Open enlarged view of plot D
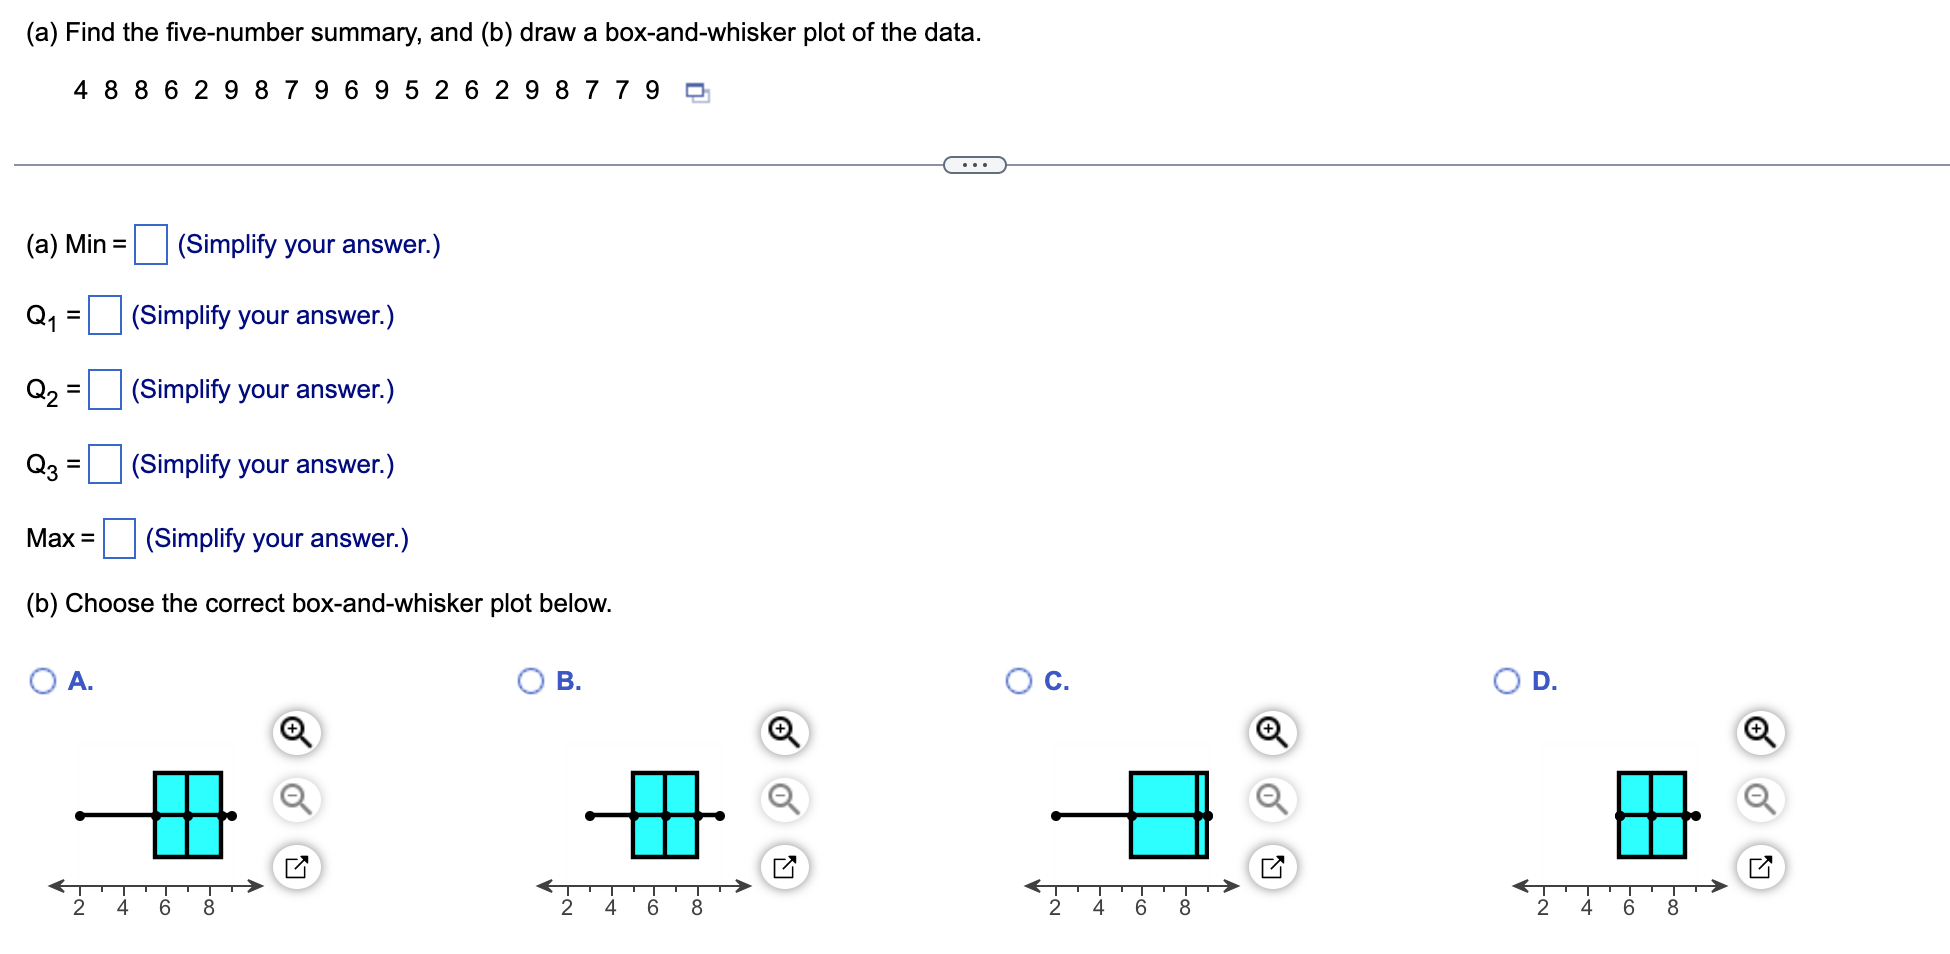Viewport: 1950px width, 954px height. (x=1759, y=866)
